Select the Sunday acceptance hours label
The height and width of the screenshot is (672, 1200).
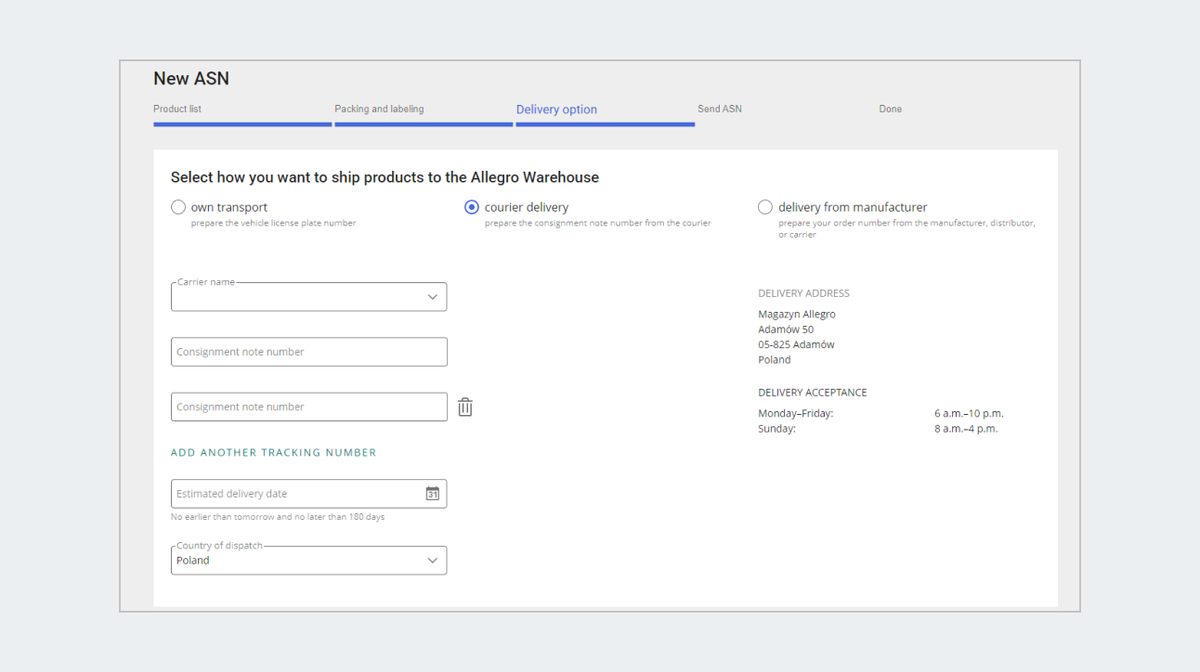point(777,429)
